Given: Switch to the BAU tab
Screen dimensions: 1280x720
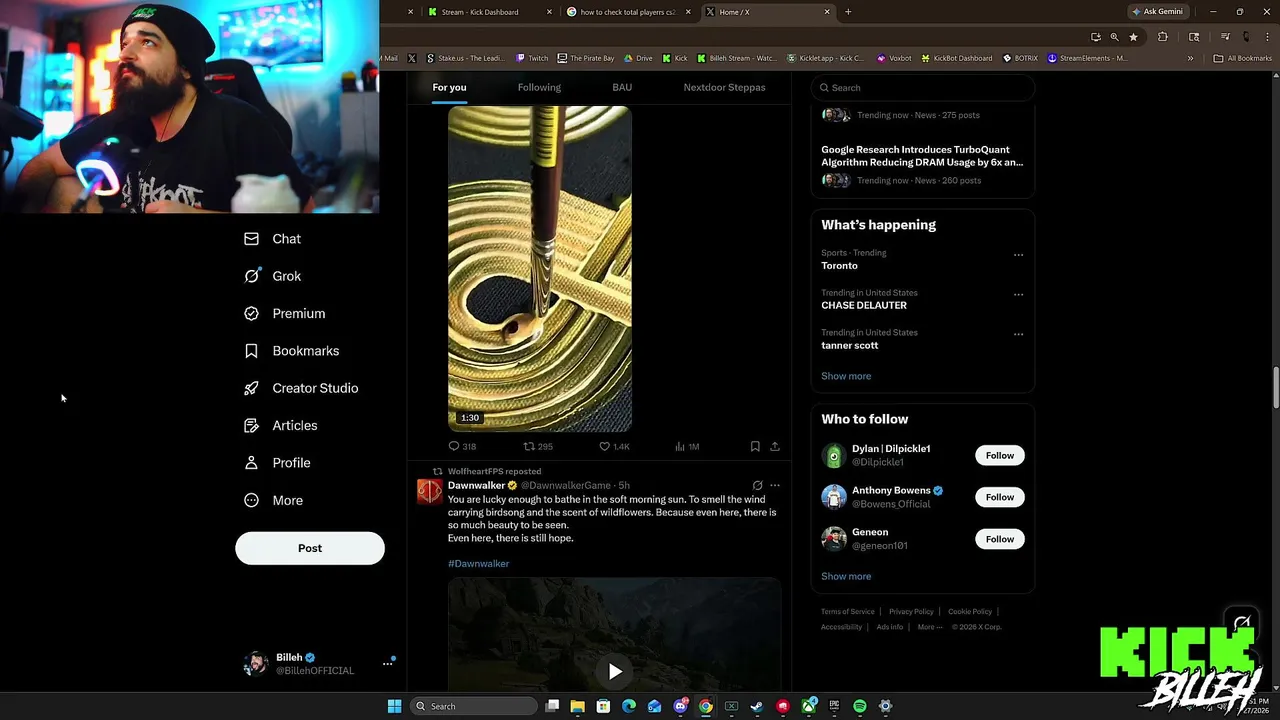Looking at the screenshot, I should tap(622, 87).
